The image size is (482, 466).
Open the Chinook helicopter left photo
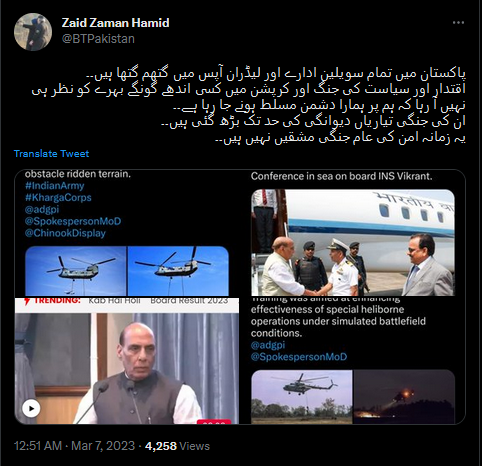76,271
